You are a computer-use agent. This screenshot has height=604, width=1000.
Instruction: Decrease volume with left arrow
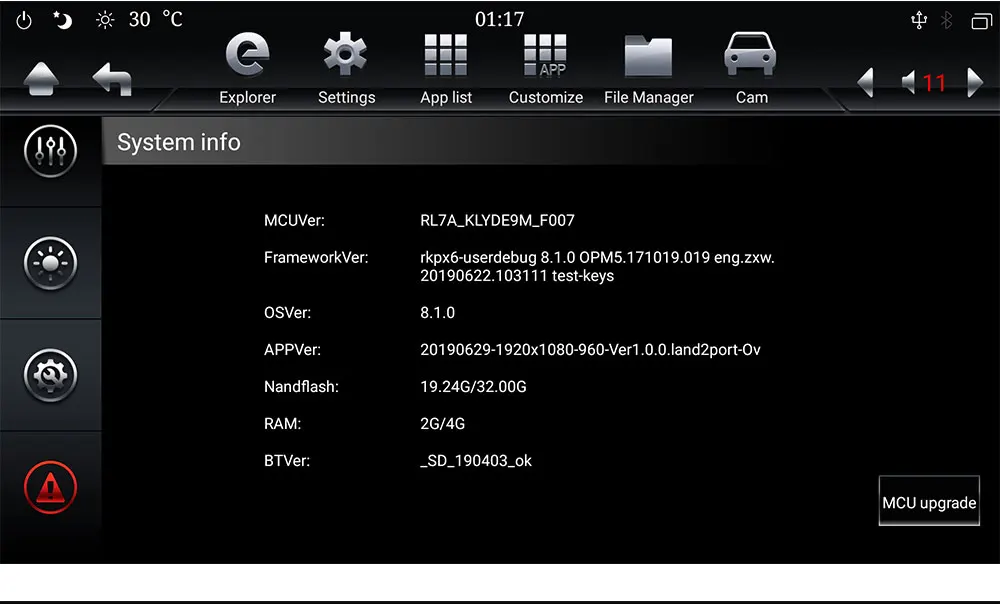point(865,82)
